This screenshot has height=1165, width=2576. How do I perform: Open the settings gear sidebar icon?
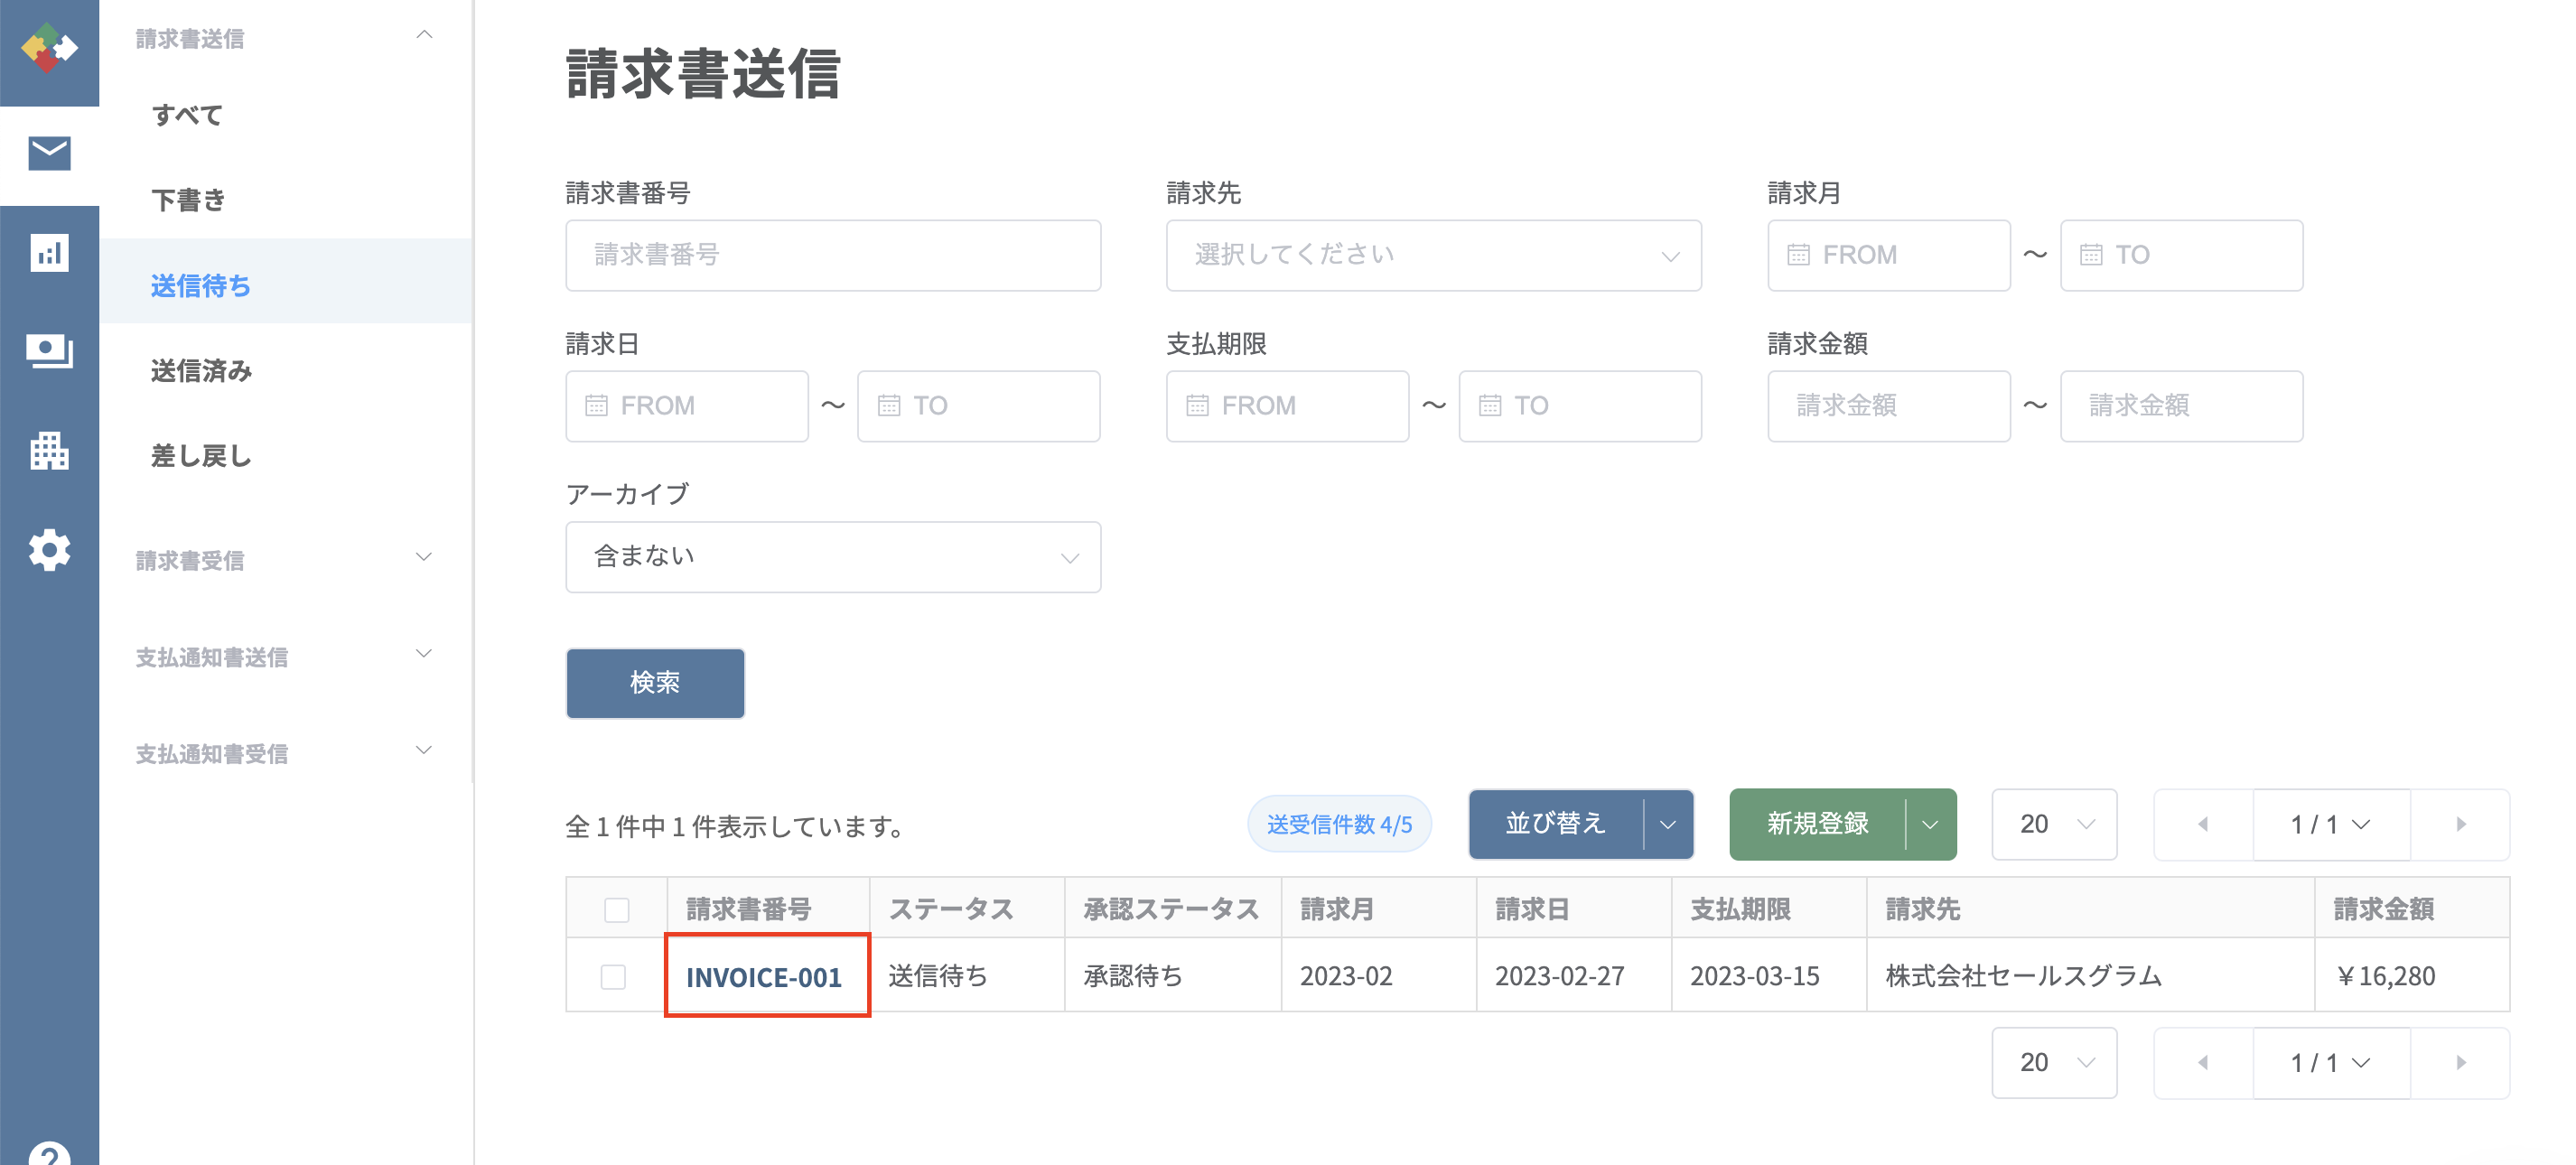click(x=49, y=550)
